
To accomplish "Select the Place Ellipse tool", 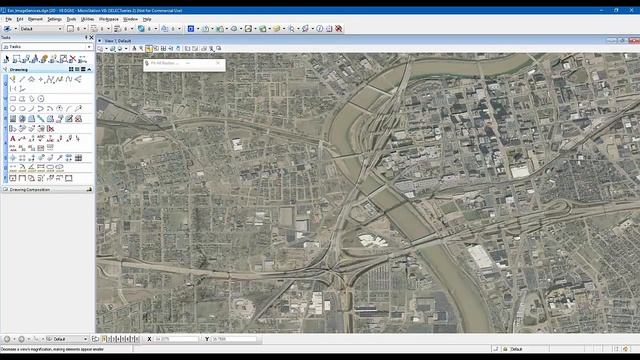I will pyautogui.click(x=22, y=109).
